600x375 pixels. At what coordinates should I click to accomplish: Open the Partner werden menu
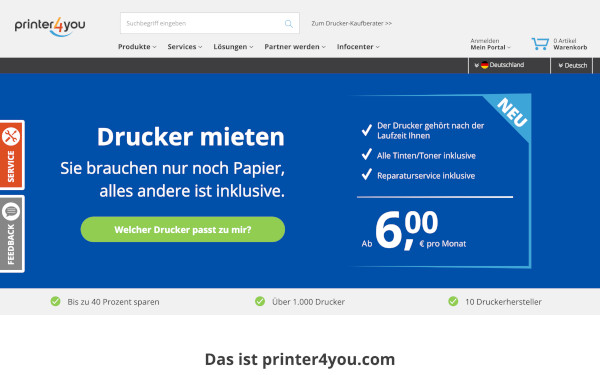[295, 47]
